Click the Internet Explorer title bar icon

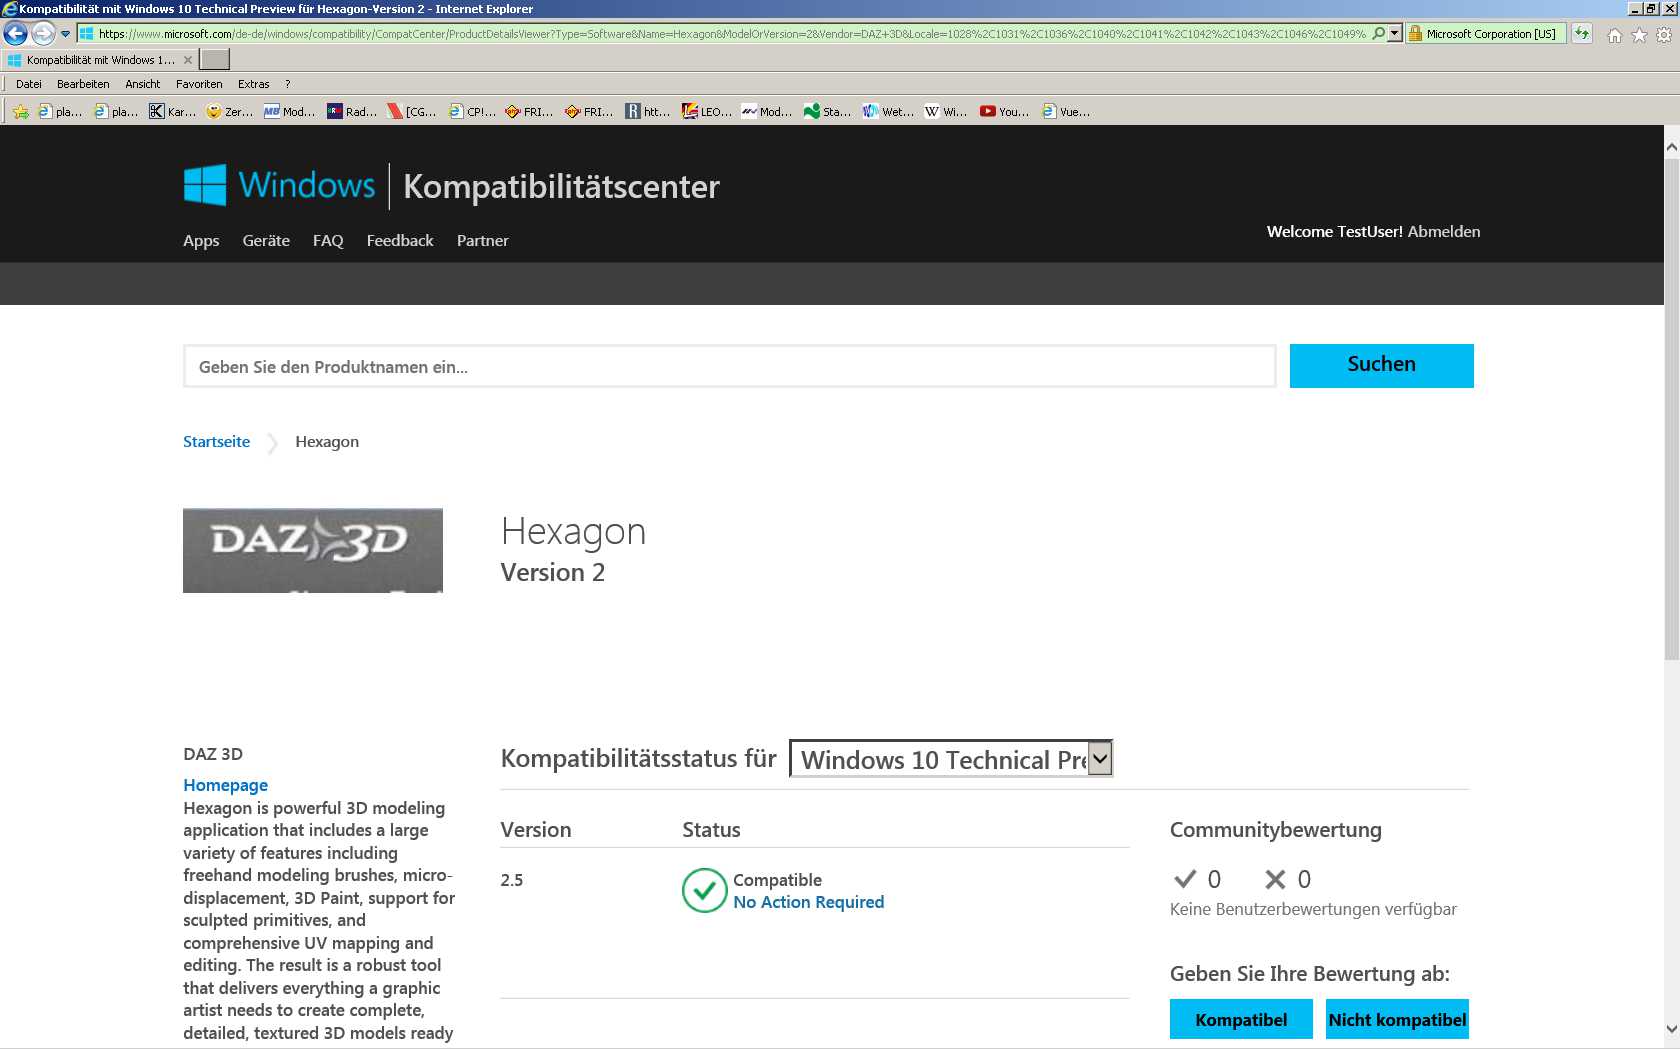coord(10,9)
